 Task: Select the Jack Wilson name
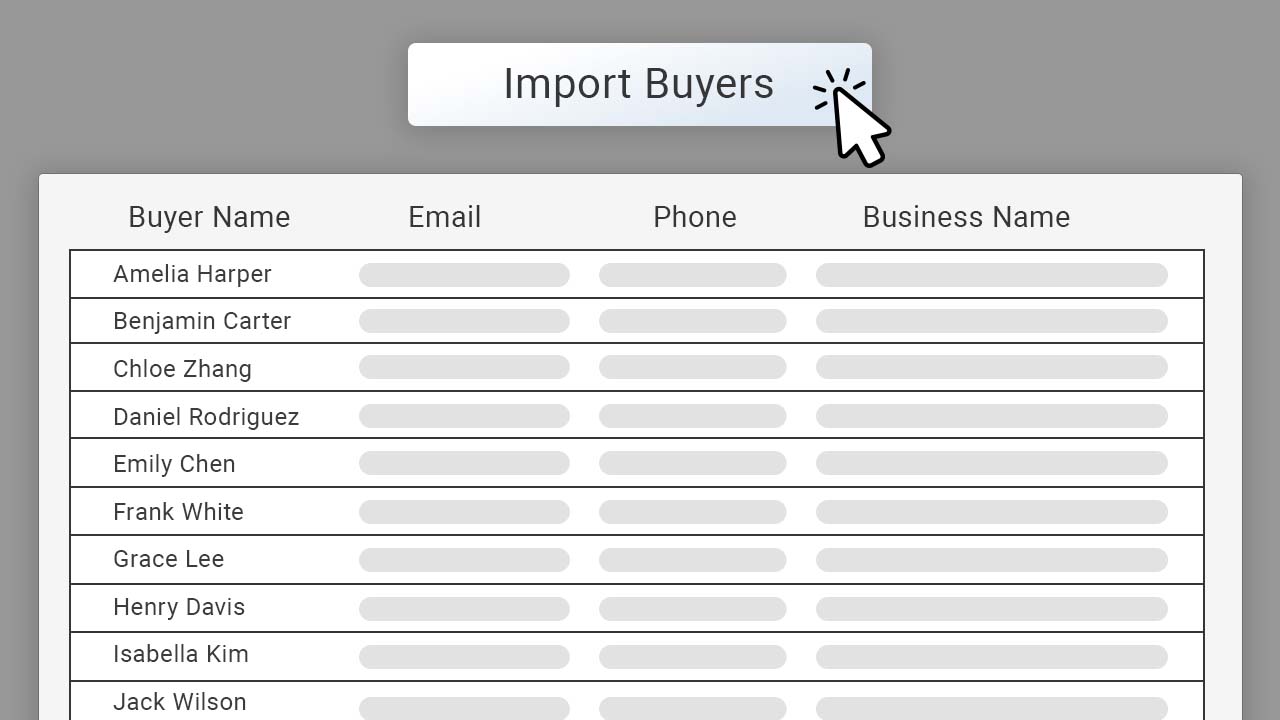click(180, 702)
